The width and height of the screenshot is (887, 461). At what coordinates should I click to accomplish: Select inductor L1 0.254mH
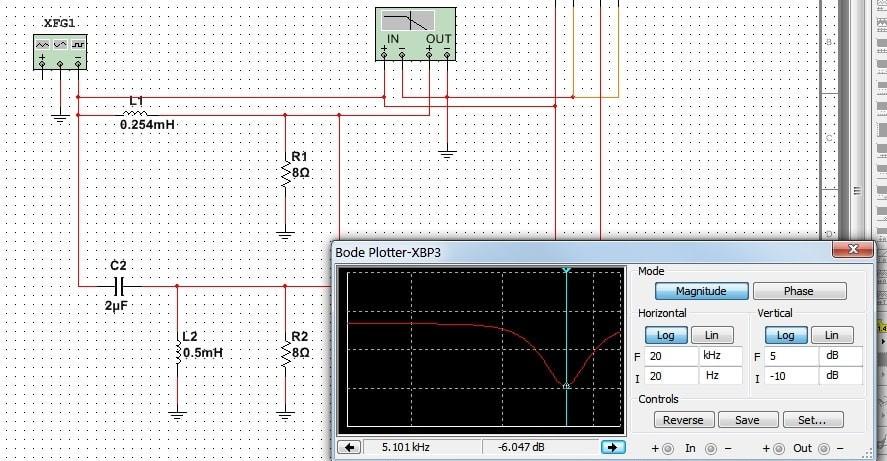[x=136, y=114]
